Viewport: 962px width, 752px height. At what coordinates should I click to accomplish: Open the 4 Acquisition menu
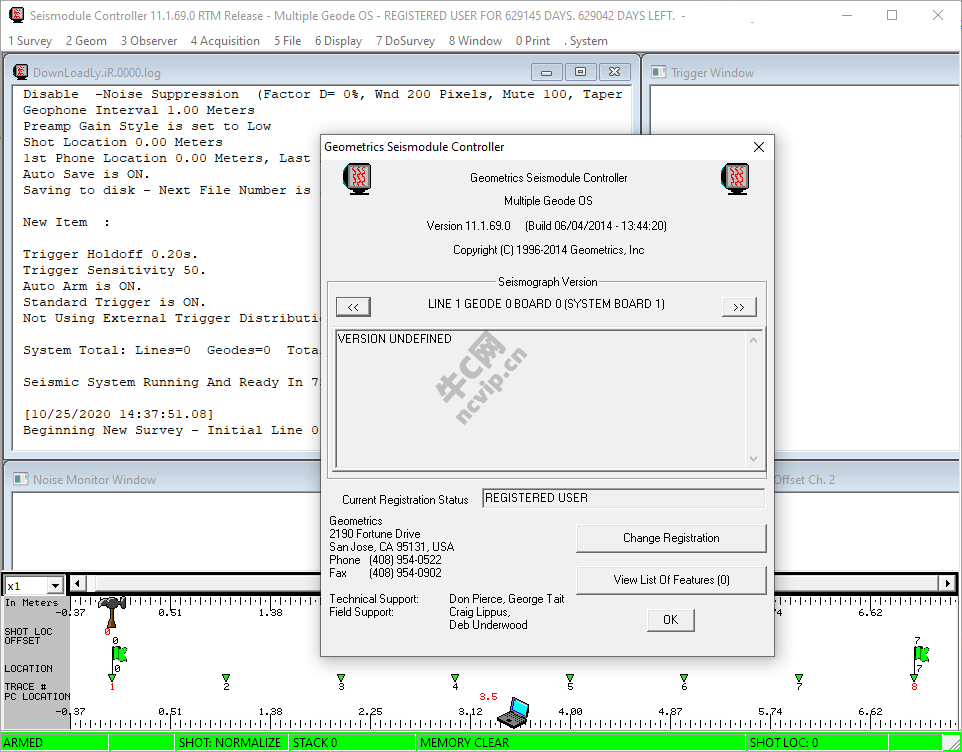click(x=225, y=41)
